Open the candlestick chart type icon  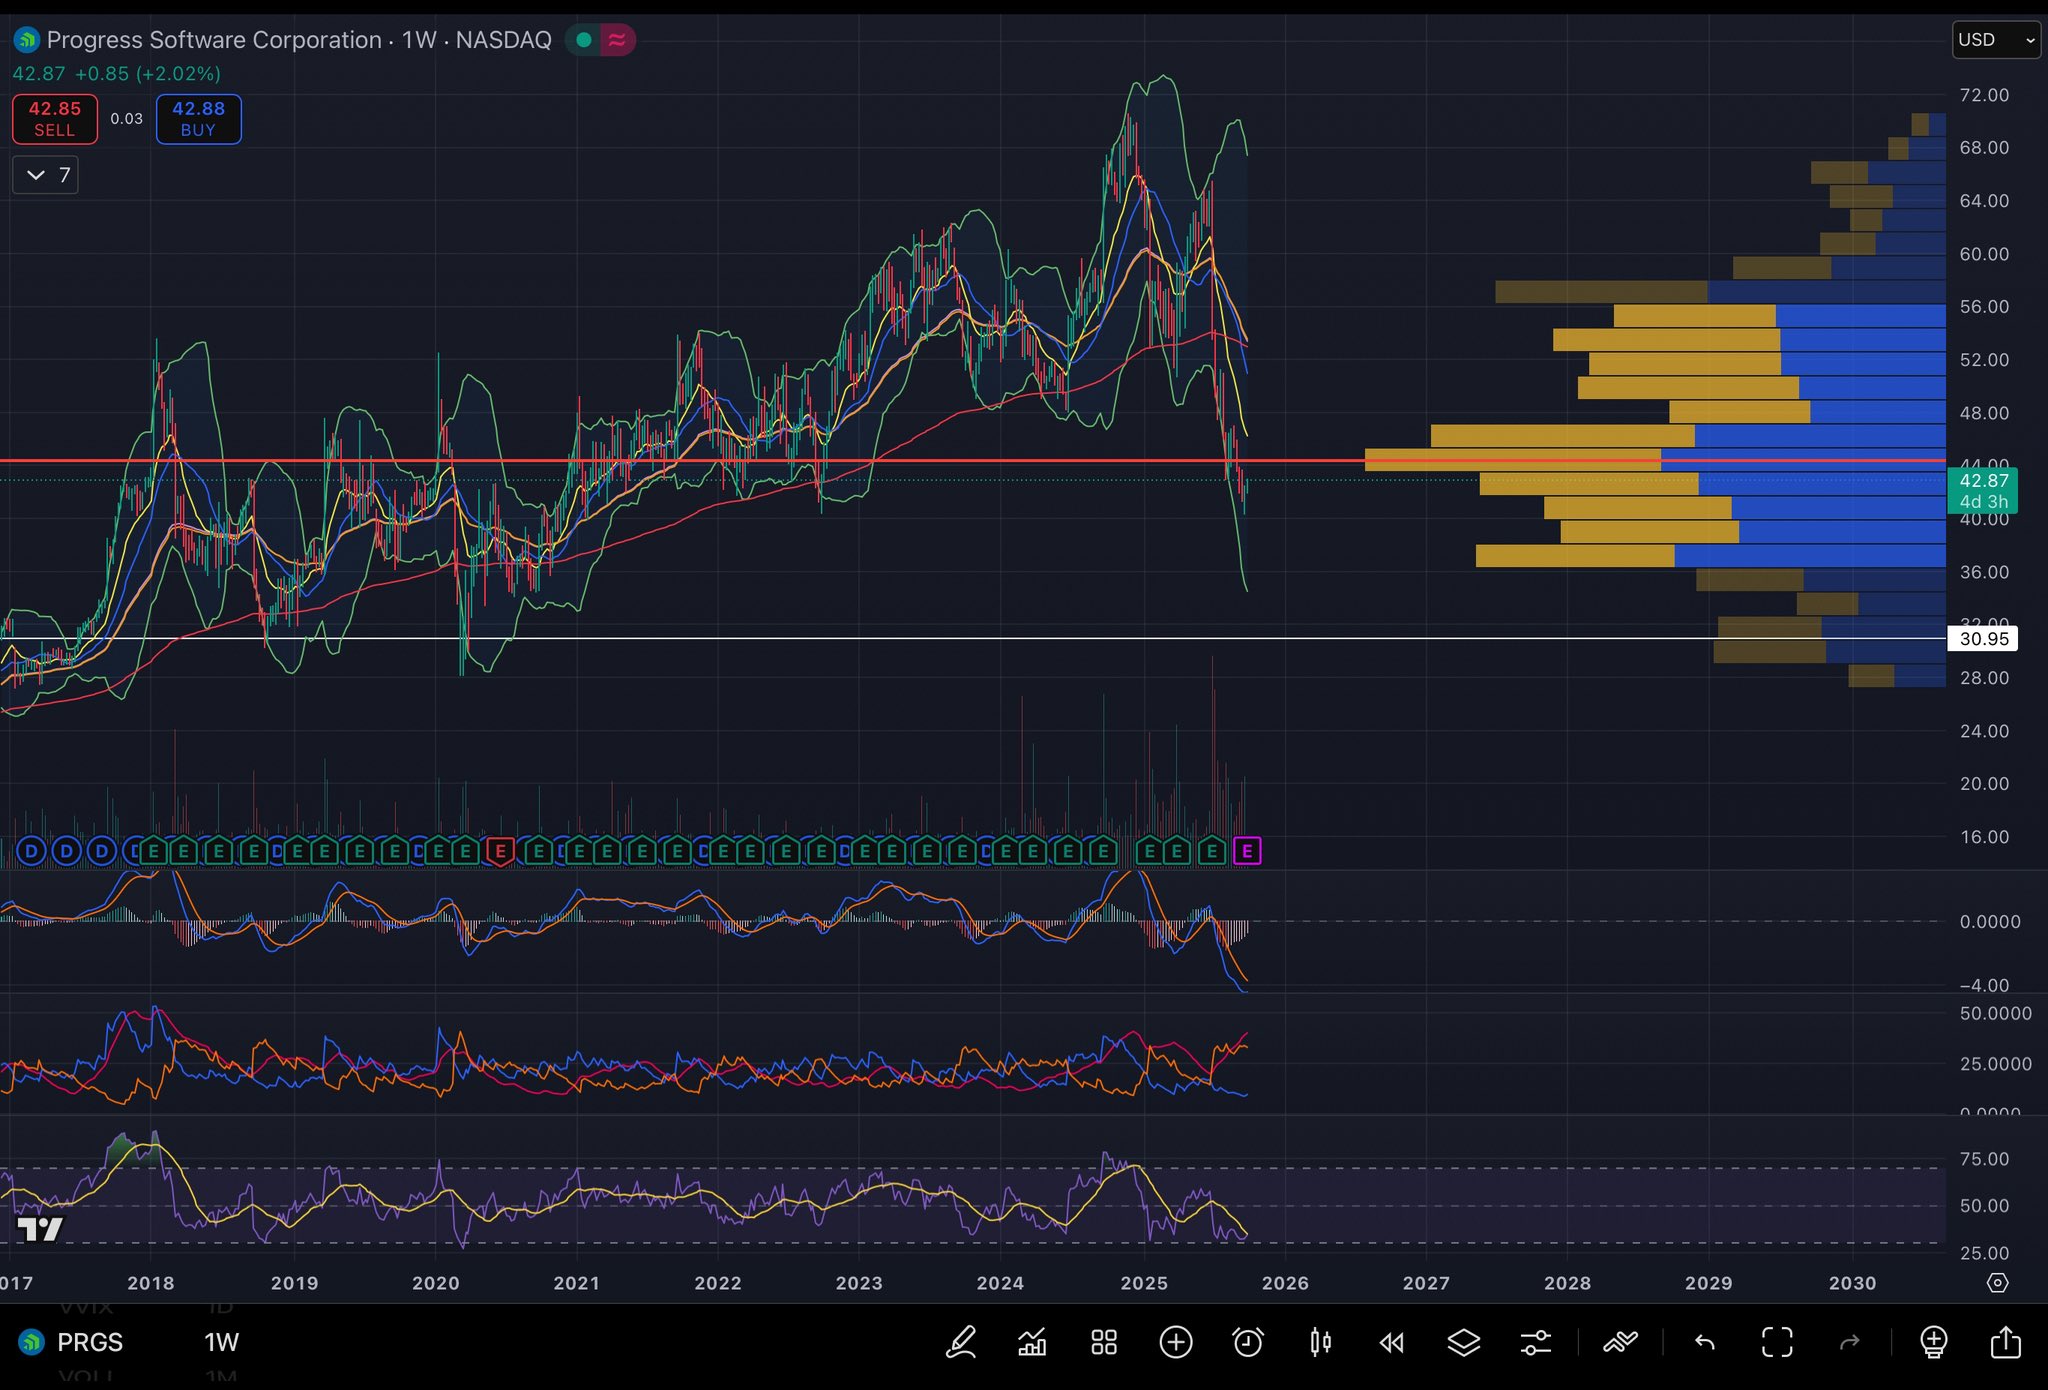(1320, 1342)
